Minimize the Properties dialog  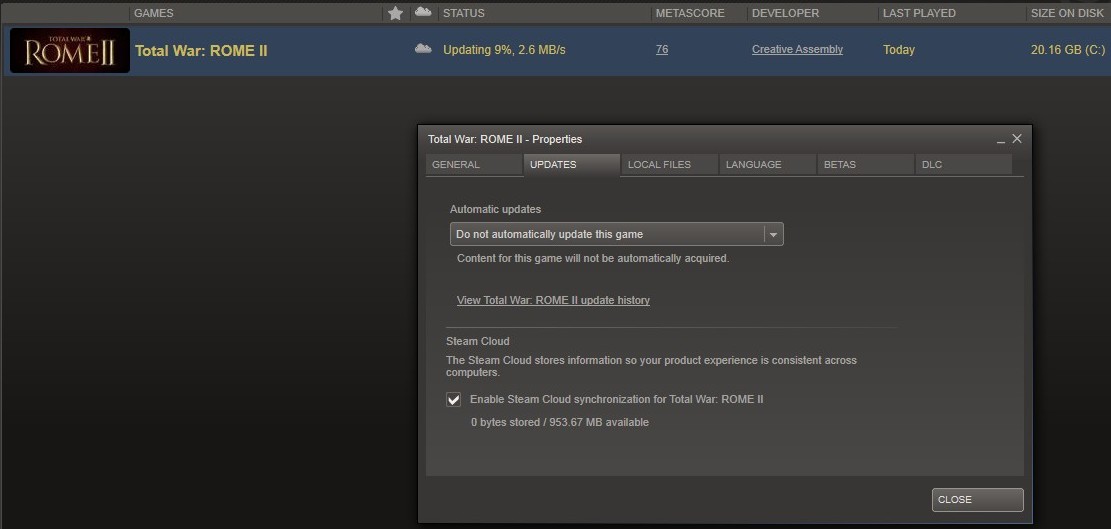tap(1000, 140)
